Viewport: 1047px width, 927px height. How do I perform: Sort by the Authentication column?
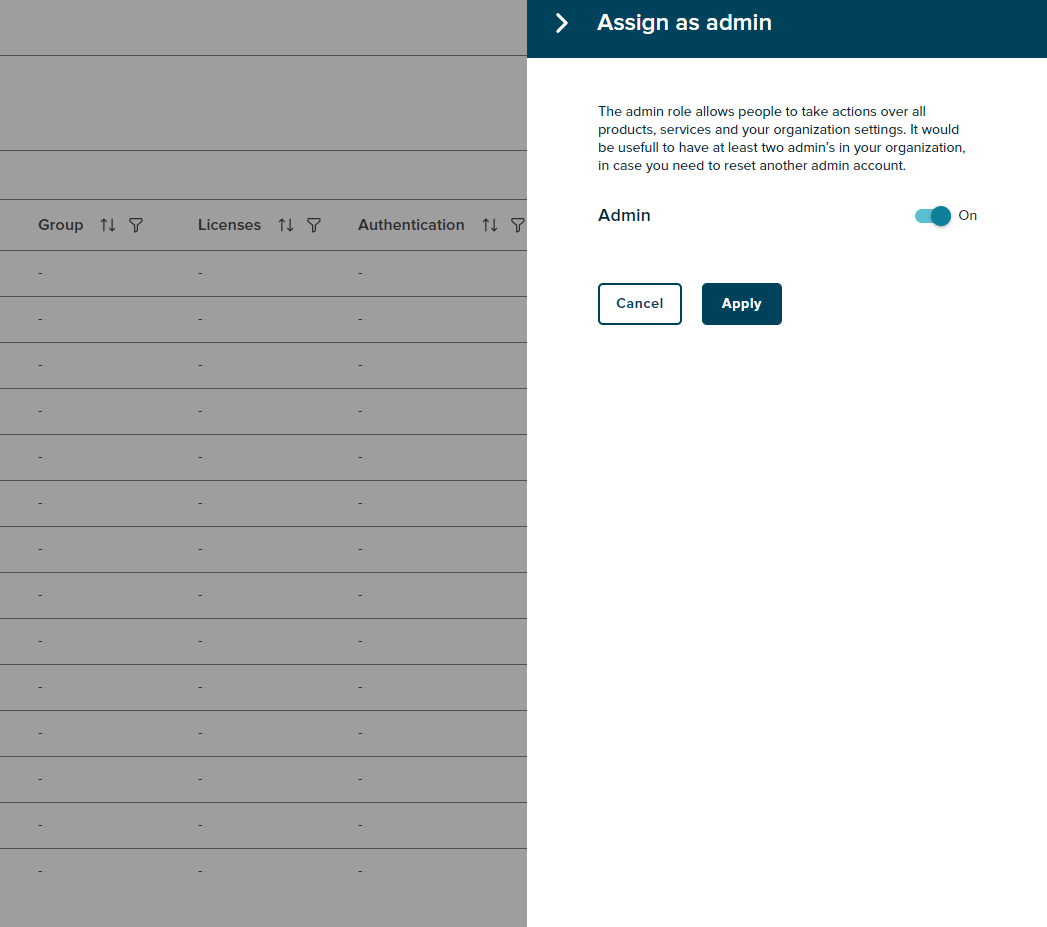490,225
